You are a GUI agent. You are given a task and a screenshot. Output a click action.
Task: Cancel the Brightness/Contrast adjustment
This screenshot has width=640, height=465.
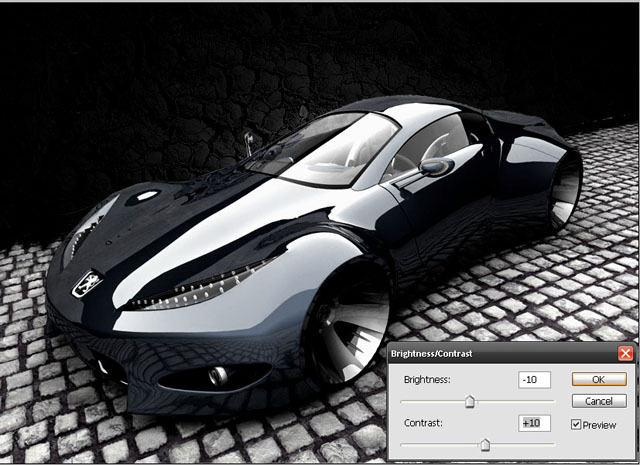(x=599, y=401)
